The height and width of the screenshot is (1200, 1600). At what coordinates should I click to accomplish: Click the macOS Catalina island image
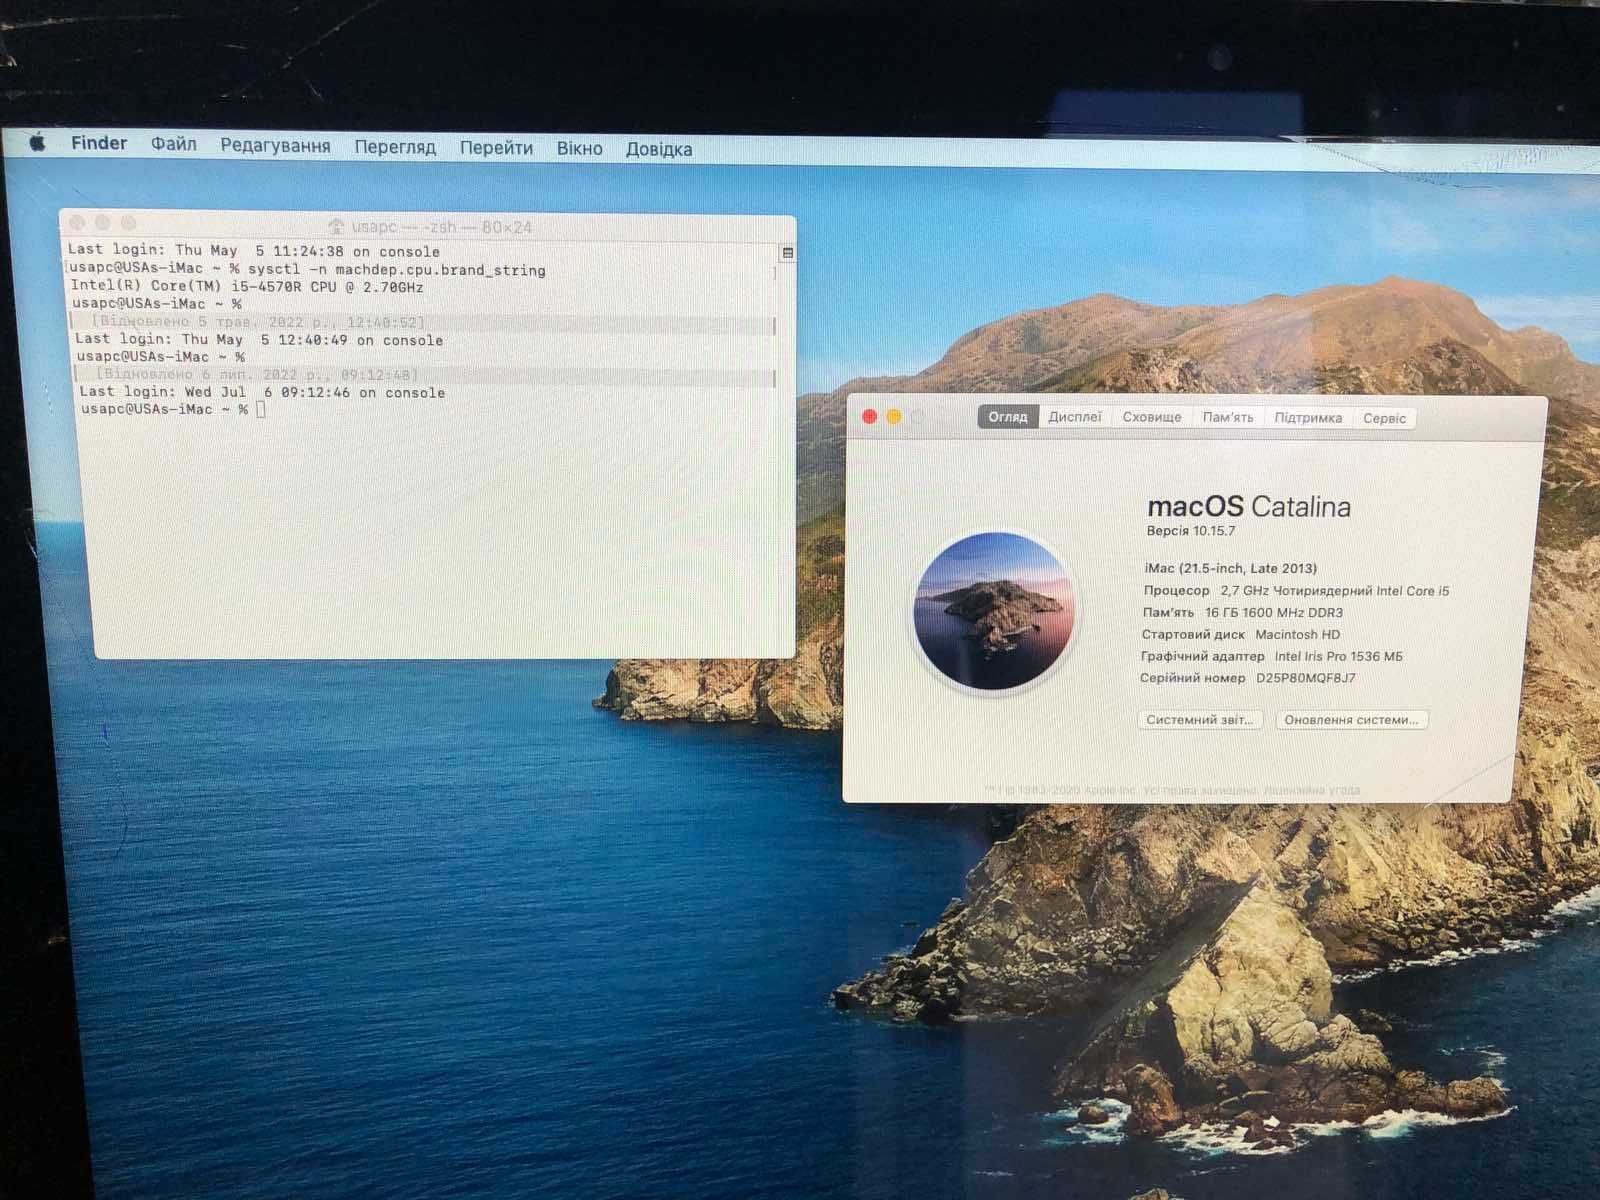(x=994, y=611)
